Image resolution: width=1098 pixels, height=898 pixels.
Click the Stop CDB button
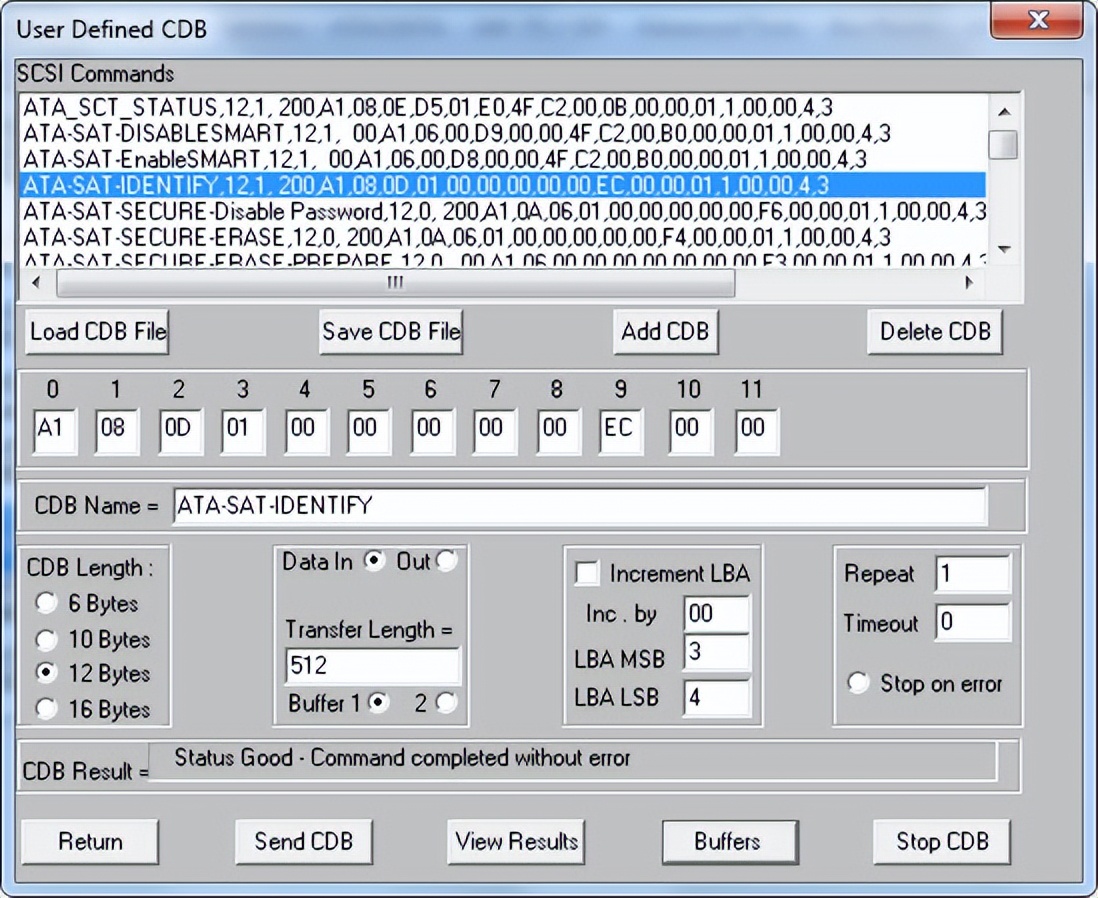pos(941,841)
